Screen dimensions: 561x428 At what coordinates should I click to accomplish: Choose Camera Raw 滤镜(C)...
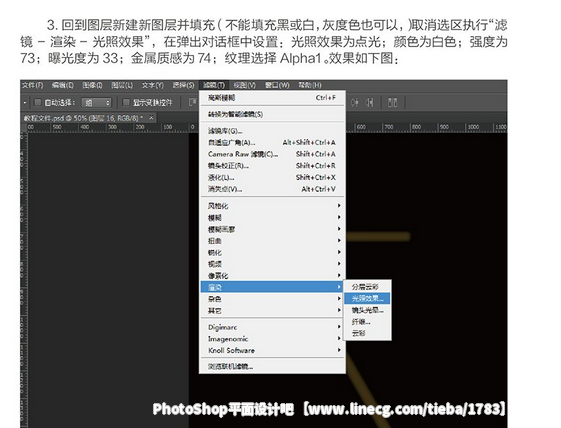click(272, 154)
